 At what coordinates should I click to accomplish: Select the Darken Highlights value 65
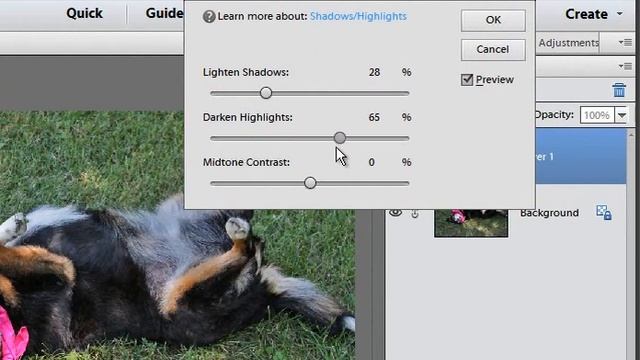[374, 117]
